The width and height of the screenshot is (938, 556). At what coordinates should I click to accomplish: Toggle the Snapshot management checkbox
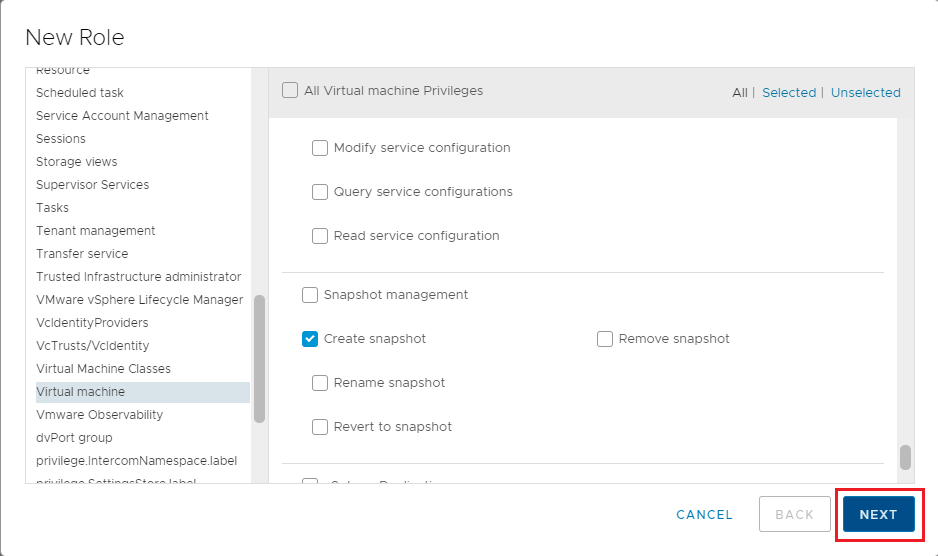pos(310,295)
